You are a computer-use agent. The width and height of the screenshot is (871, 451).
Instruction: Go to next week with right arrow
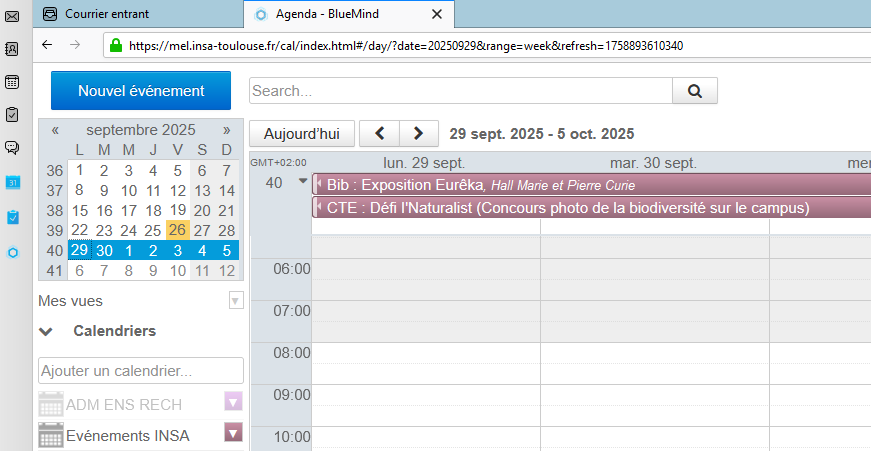coord(419,133)
